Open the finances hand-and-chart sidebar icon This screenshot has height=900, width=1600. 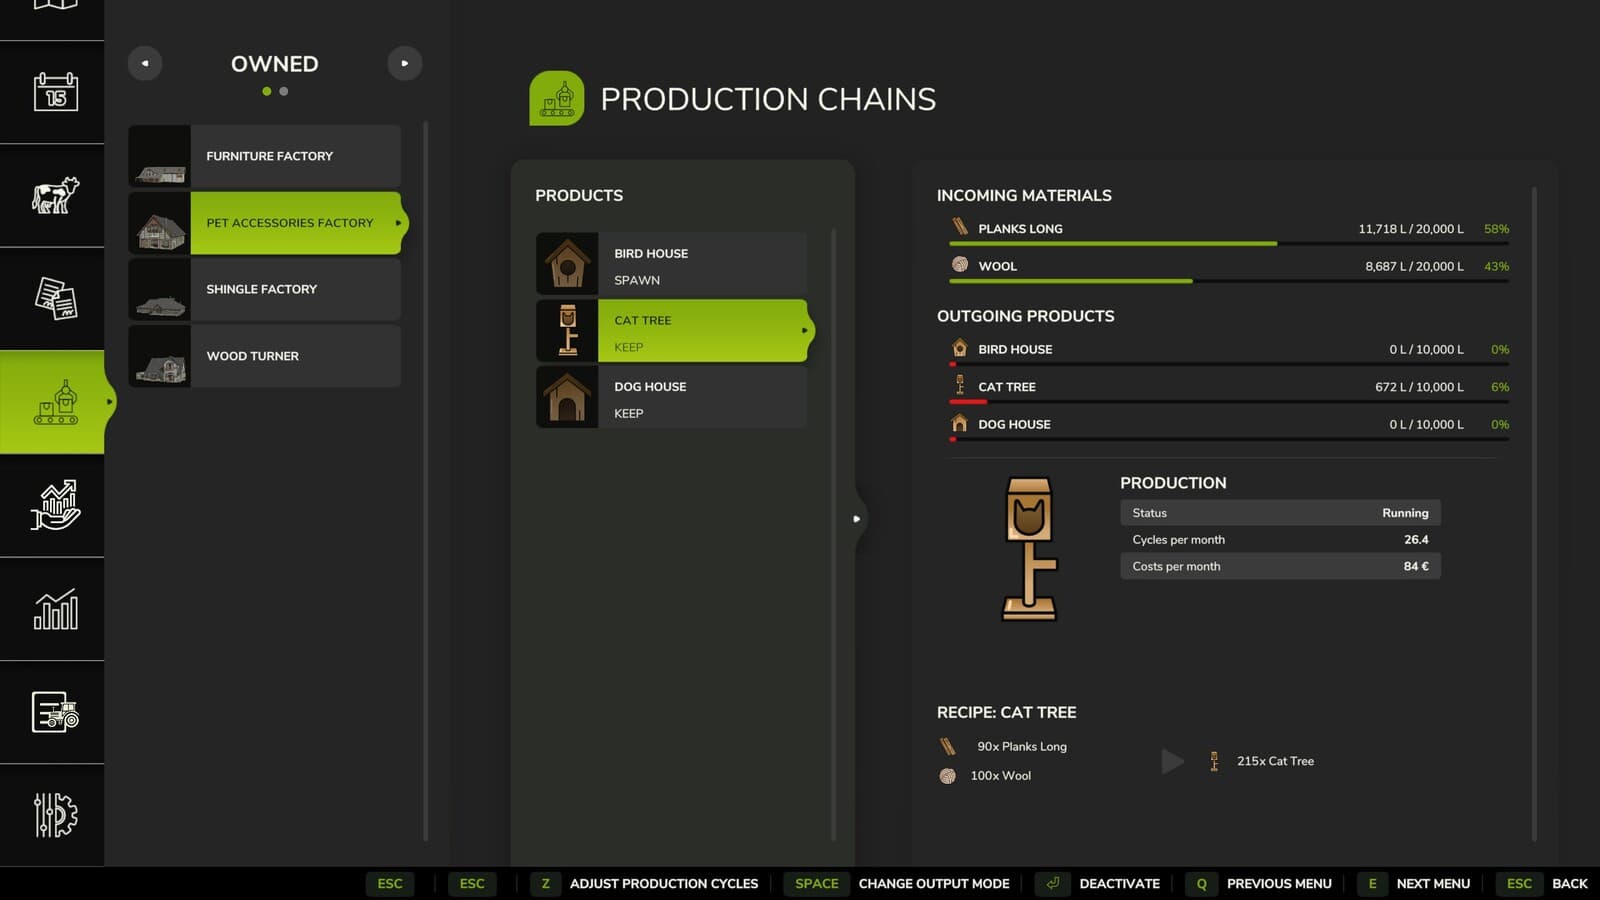point(55,505)
